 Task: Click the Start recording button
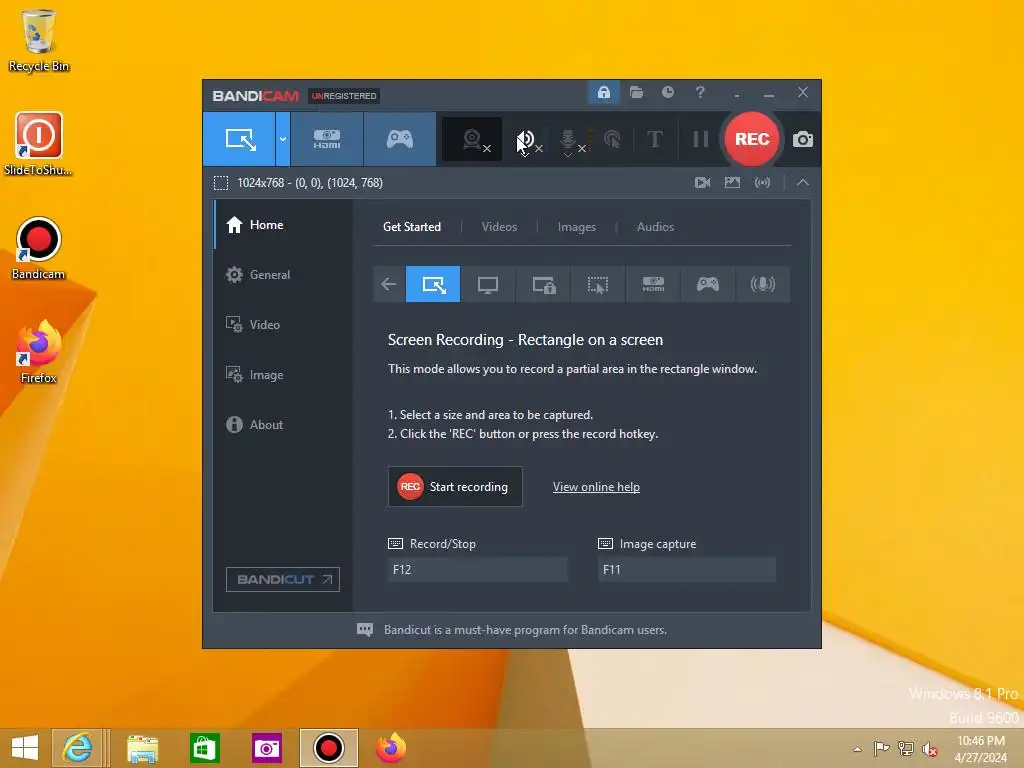click(x=455, y=487)
